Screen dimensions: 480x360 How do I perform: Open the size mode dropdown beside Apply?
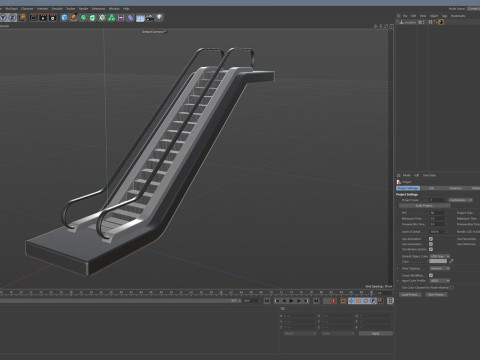point(337,333)
